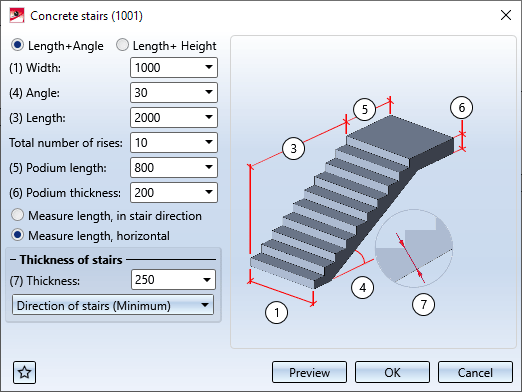The width and height of the screenshot is (522, 392).
Task: Collapse the Thickness of stairs section
Action: tap(13, 260)
